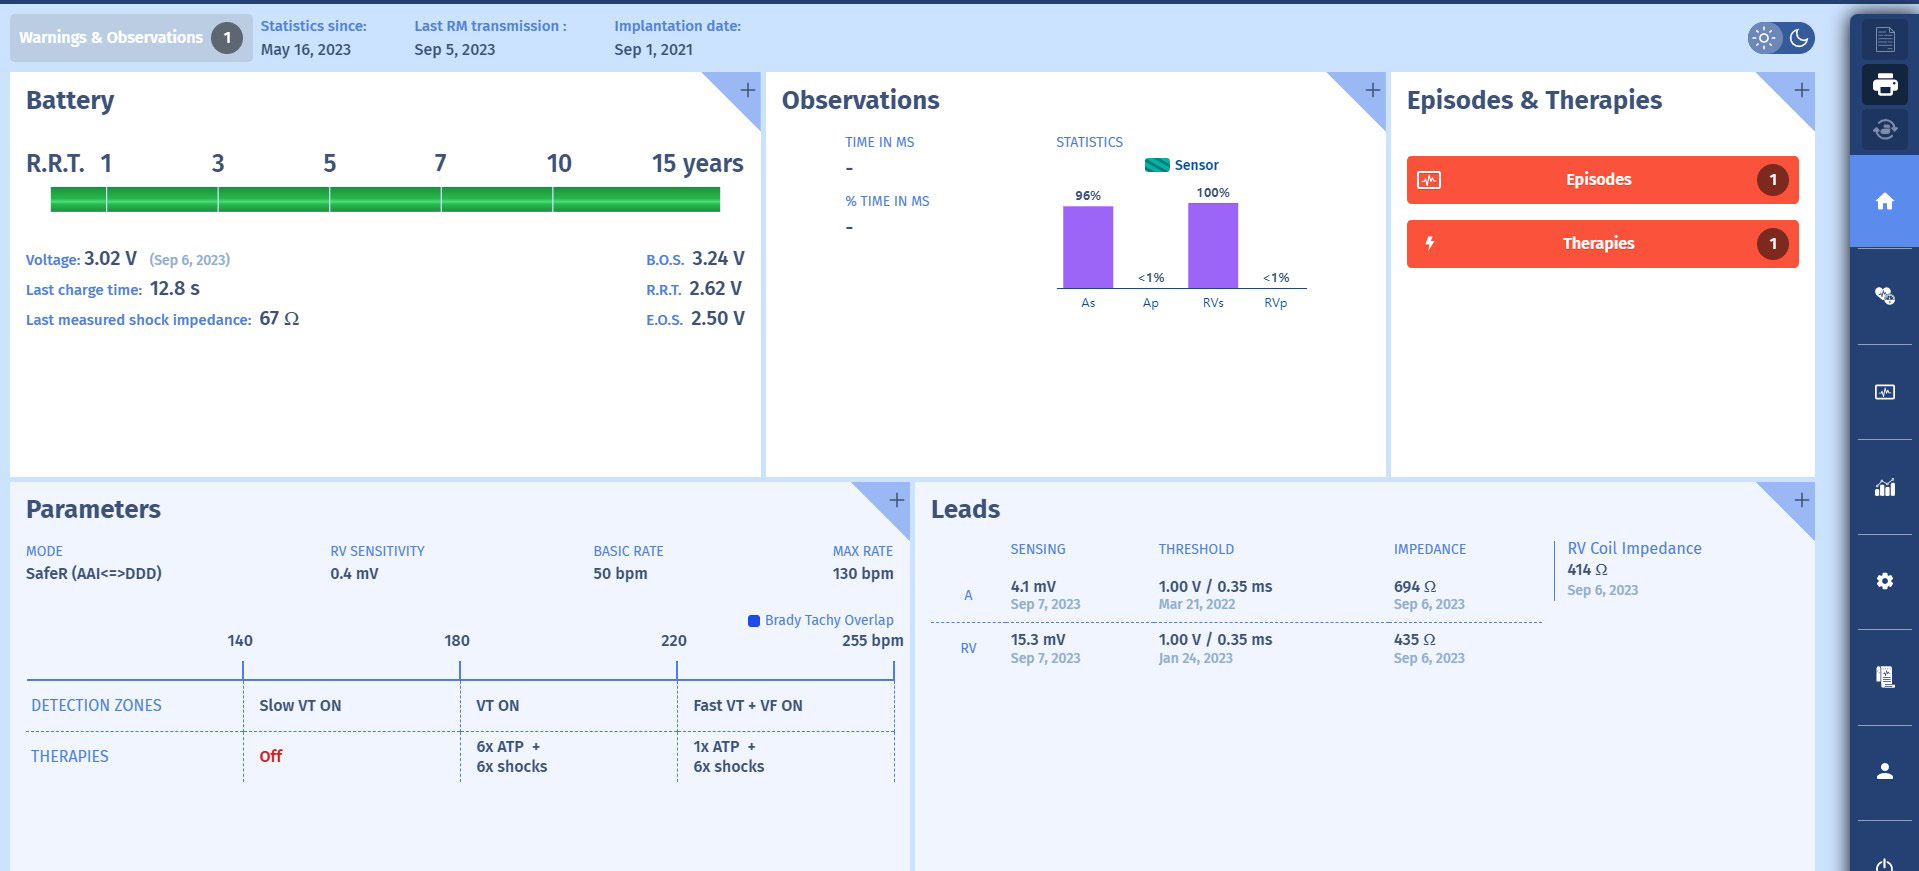This screenshot has width=1919, height=871.
Task: Open the home dashboard in the sidebar
Action: point(1885,202)
